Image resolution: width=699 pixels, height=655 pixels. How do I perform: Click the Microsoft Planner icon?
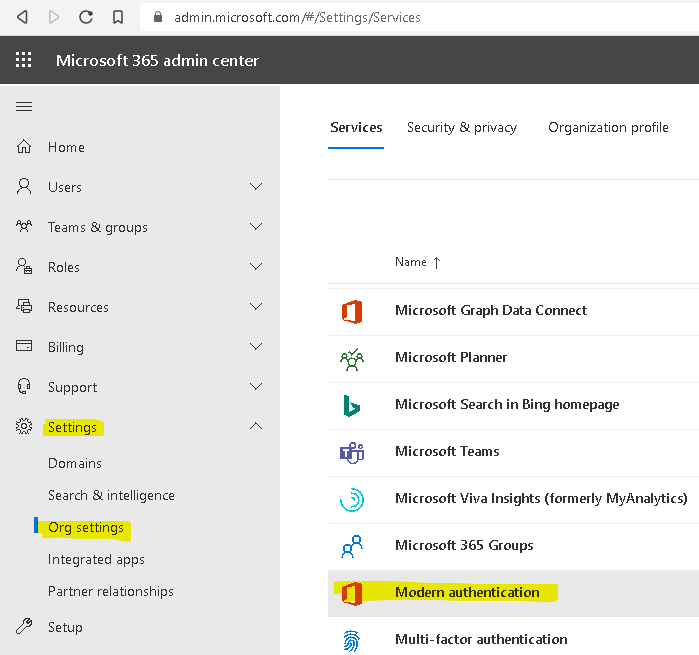(352, 359)
